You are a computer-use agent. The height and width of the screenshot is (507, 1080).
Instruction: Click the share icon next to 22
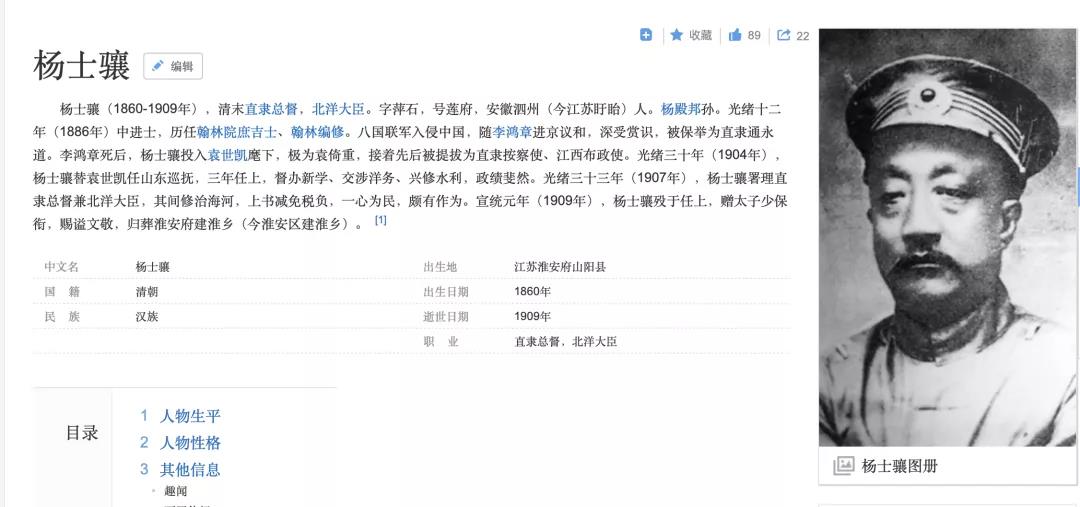point(783,35)
